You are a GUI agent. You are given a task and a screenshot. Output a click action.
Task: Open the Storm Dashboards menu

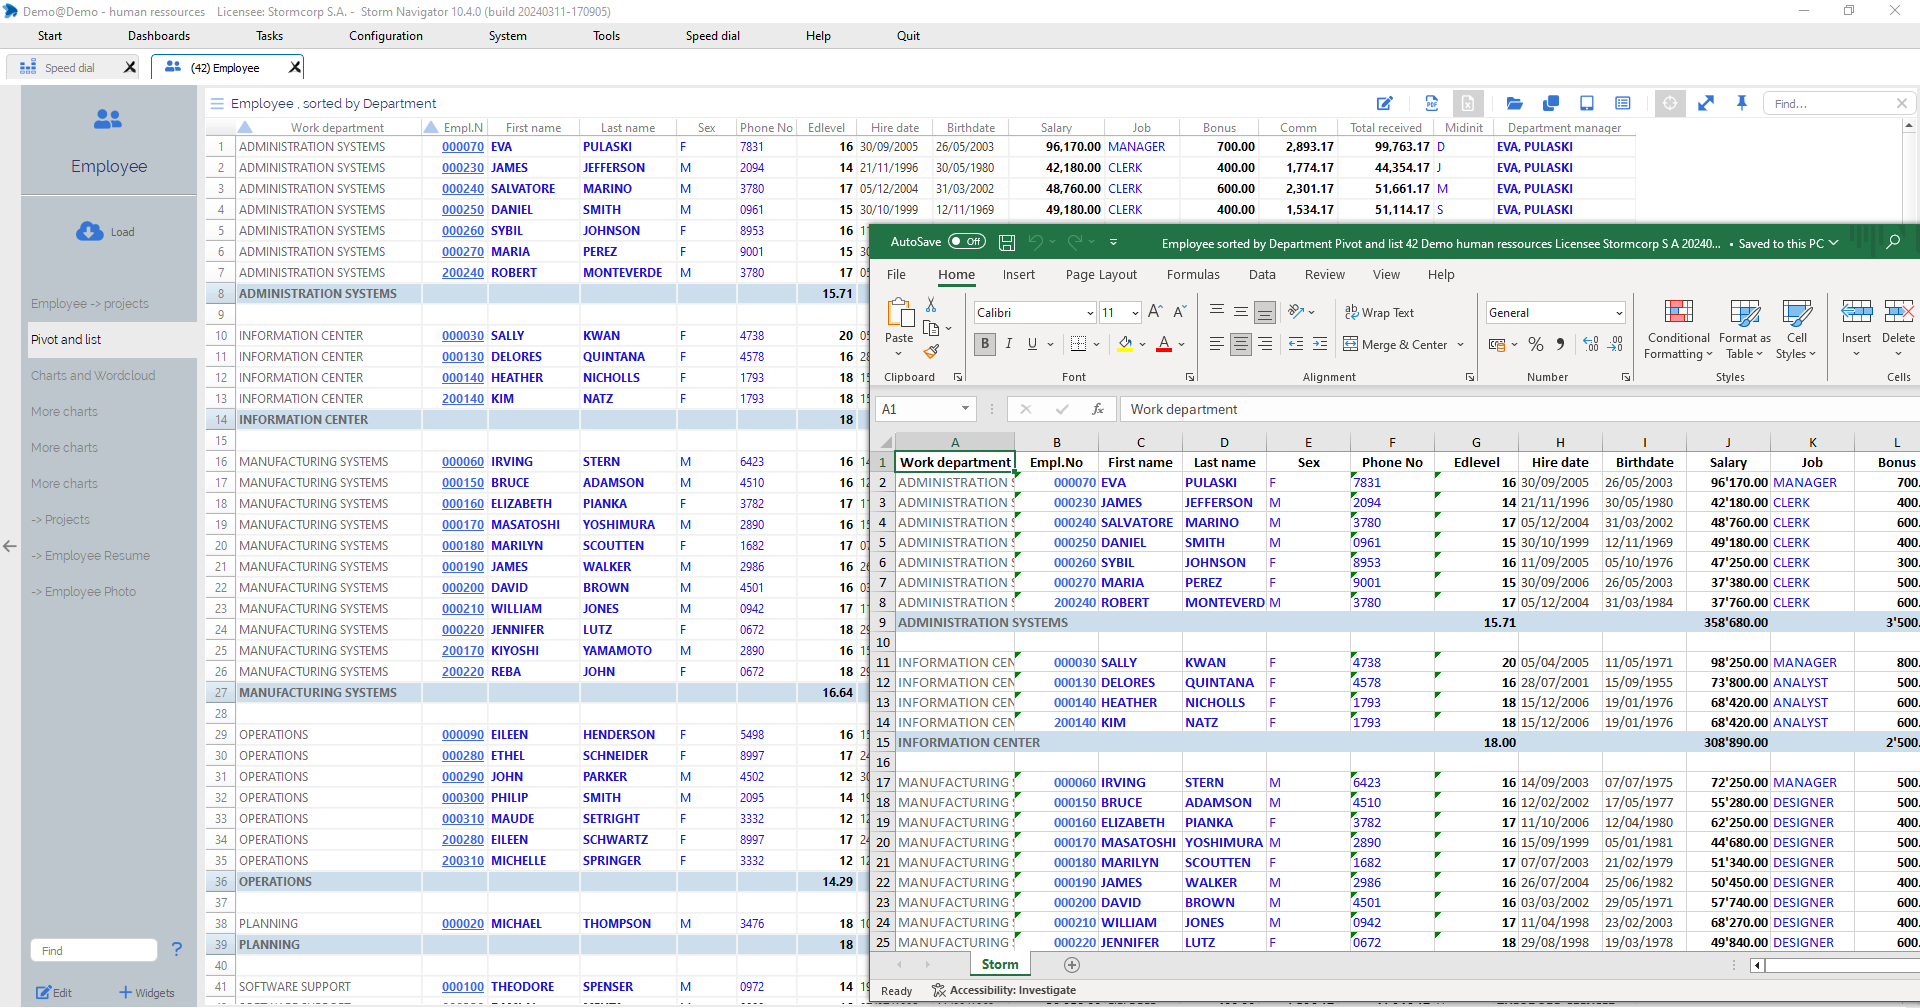click(x=159, y=36)
